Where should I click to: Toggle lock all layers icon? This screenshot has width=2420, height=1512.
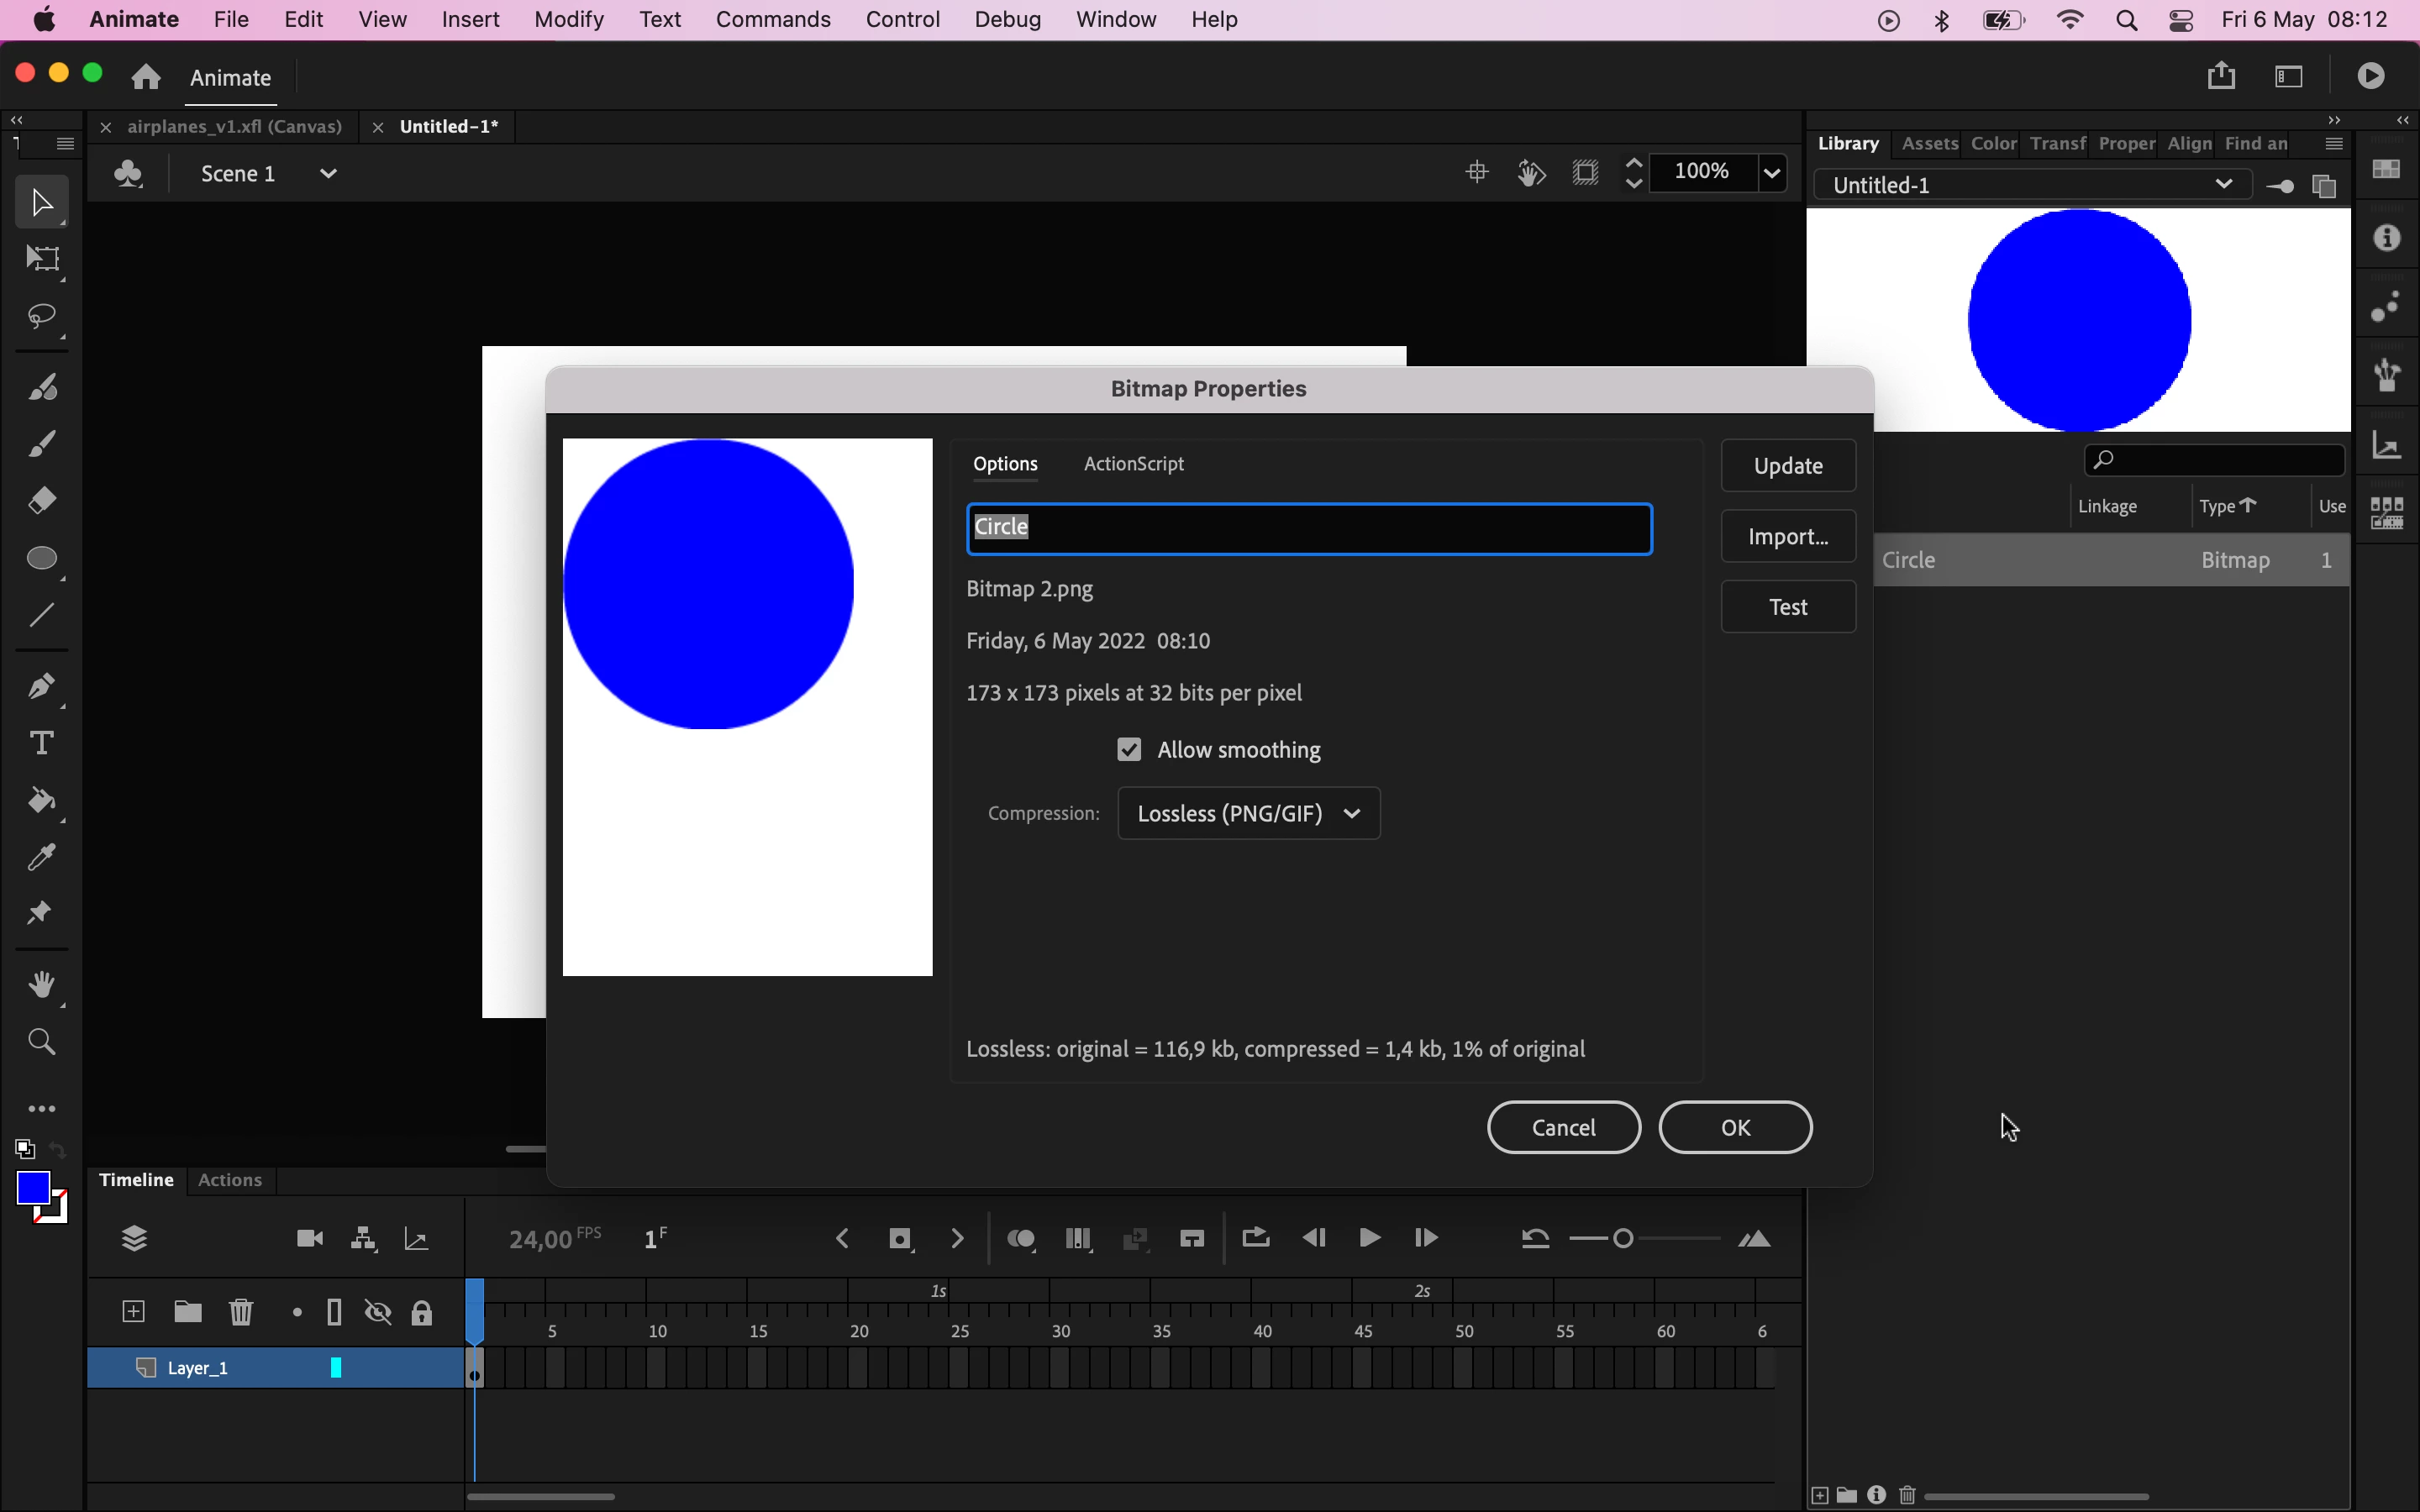point(422,1312)
